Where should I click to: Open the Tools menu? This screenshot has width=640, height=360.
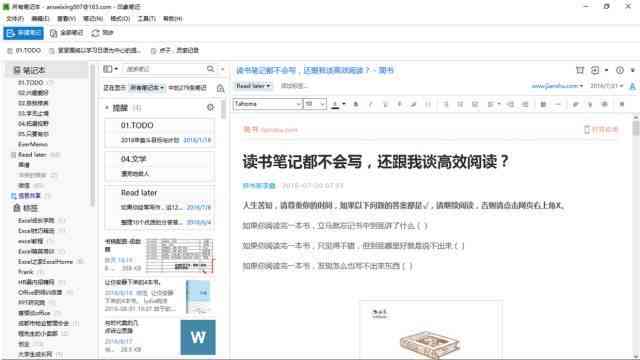point(146,19)
